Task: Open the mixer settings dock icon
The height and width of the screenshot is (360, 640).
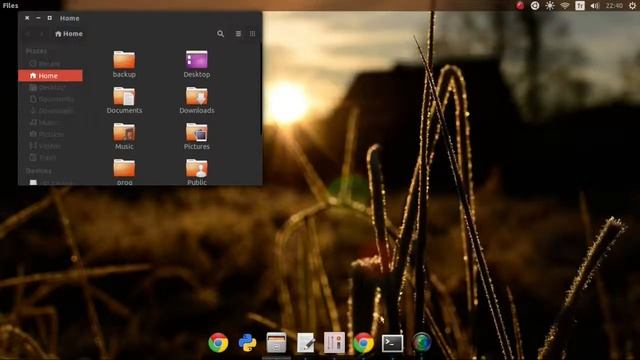Action: click(x=334, y=342)
